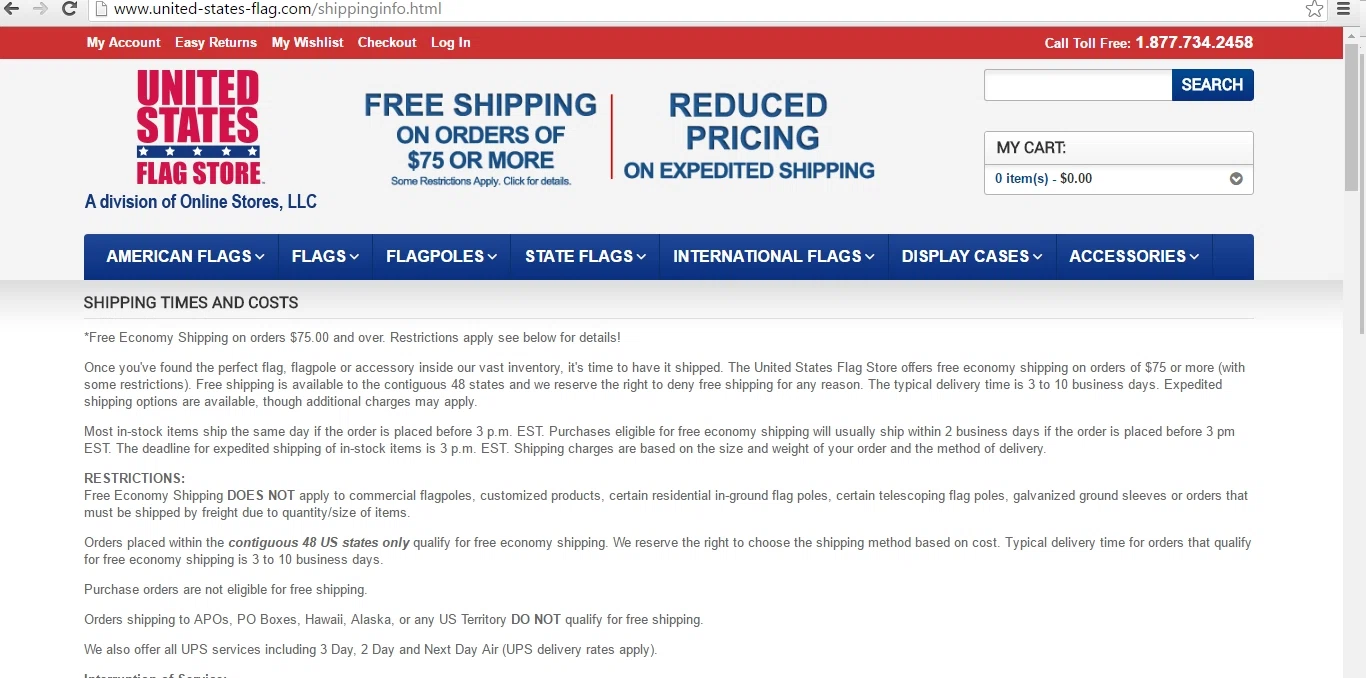Open the State Flags menu
Screen dimensions: 1366x678
pyautogui.click(x=585, y=256)
